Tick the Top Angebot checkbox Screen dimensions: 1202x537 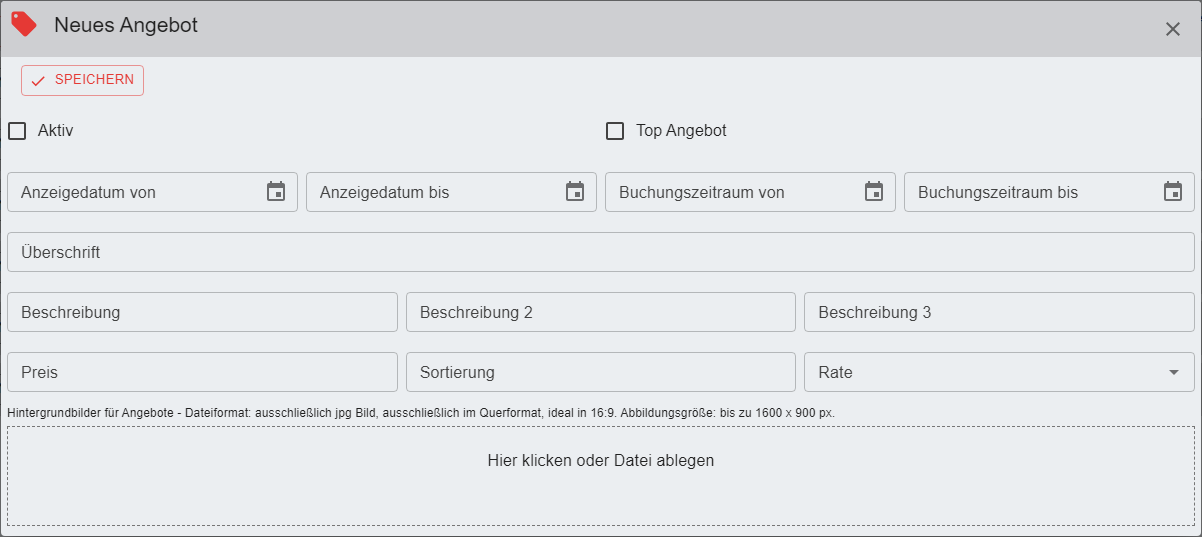tap(615, 131)
